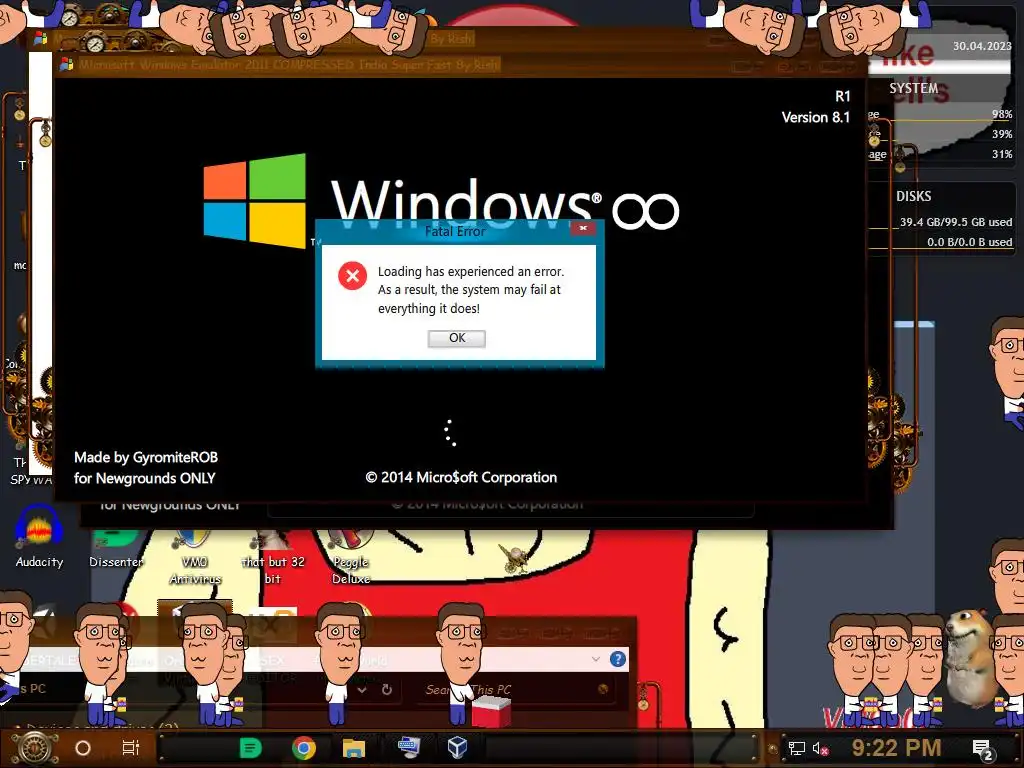Image resolution: width=1024 pixels, height=768 pixels.
Task: Click the four-color Windows logo in the emulator
Action: (254, 201)
